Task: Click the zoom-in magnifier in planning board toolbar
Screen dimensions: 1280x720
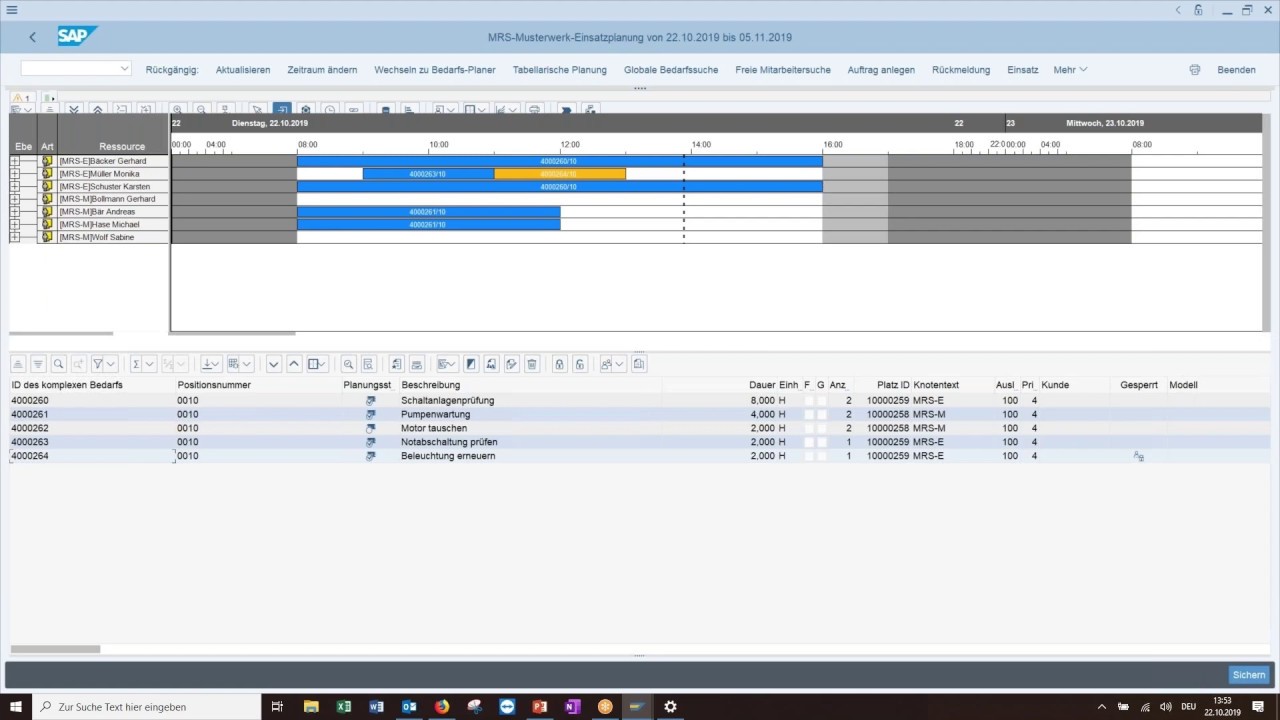Action: pyautogui.click(x=177, y=110)
